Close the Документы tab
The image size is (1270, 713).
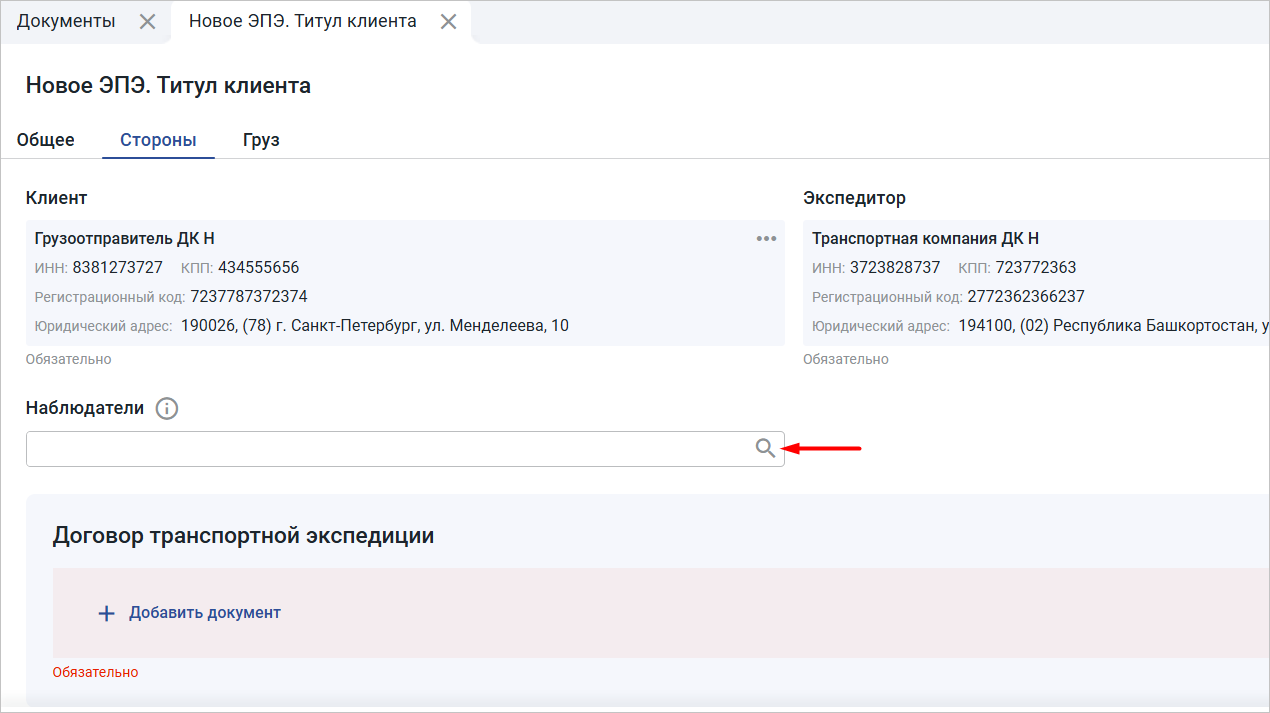pos(147,22)
